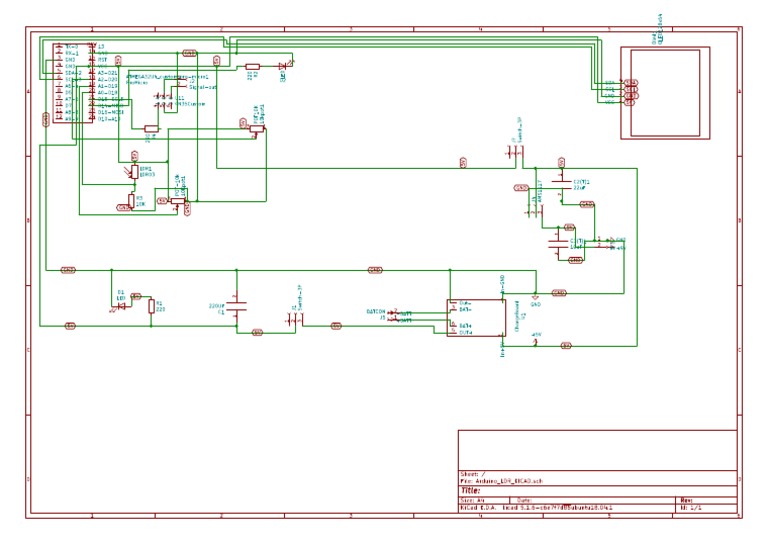Click the +5V power flag symbol
Image resolution: width=768 pixels, height=544 pixels.
[536, 339]
